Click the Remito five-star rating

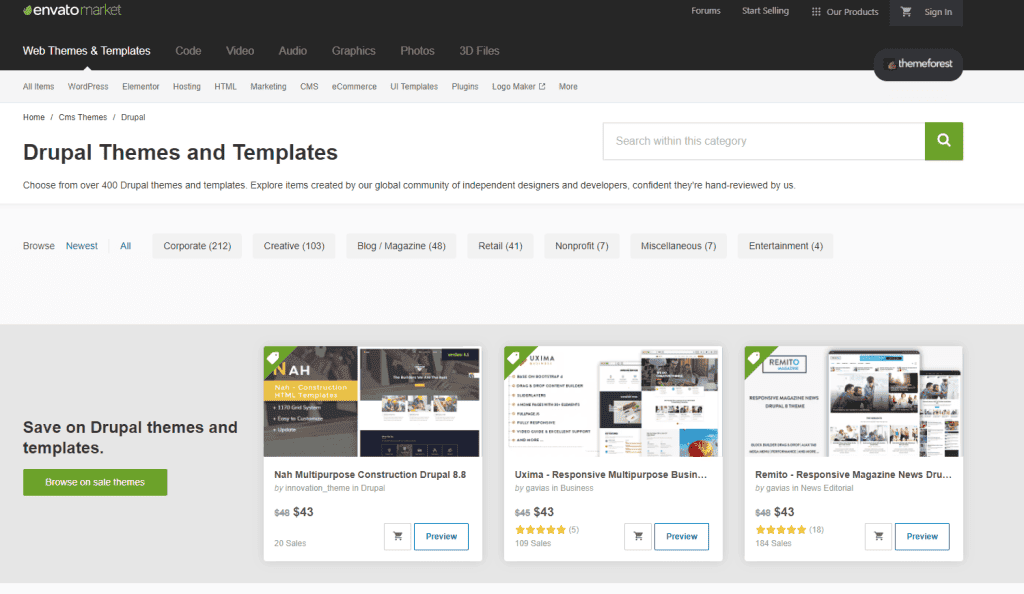tap(780, 530)
